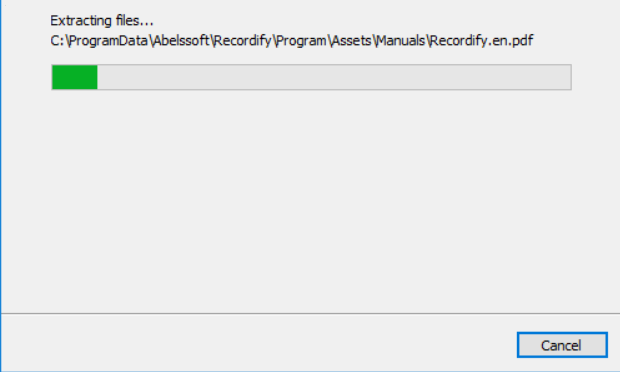Screen dimensions: 620x372
Task: Click the 'Manuals' folder name in path
Action: (x=401, y=41)
